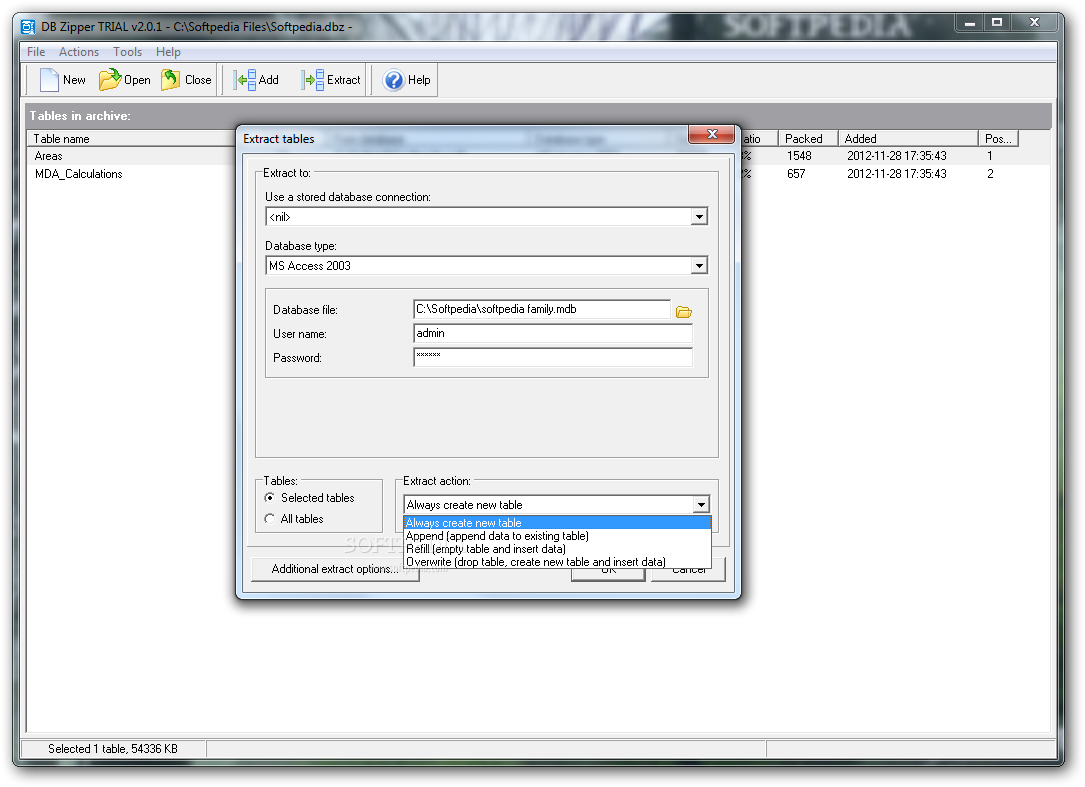This screenshot has width=1085, height=787.
Task: Close the Extract tables dialog
Action: (711, 134)
